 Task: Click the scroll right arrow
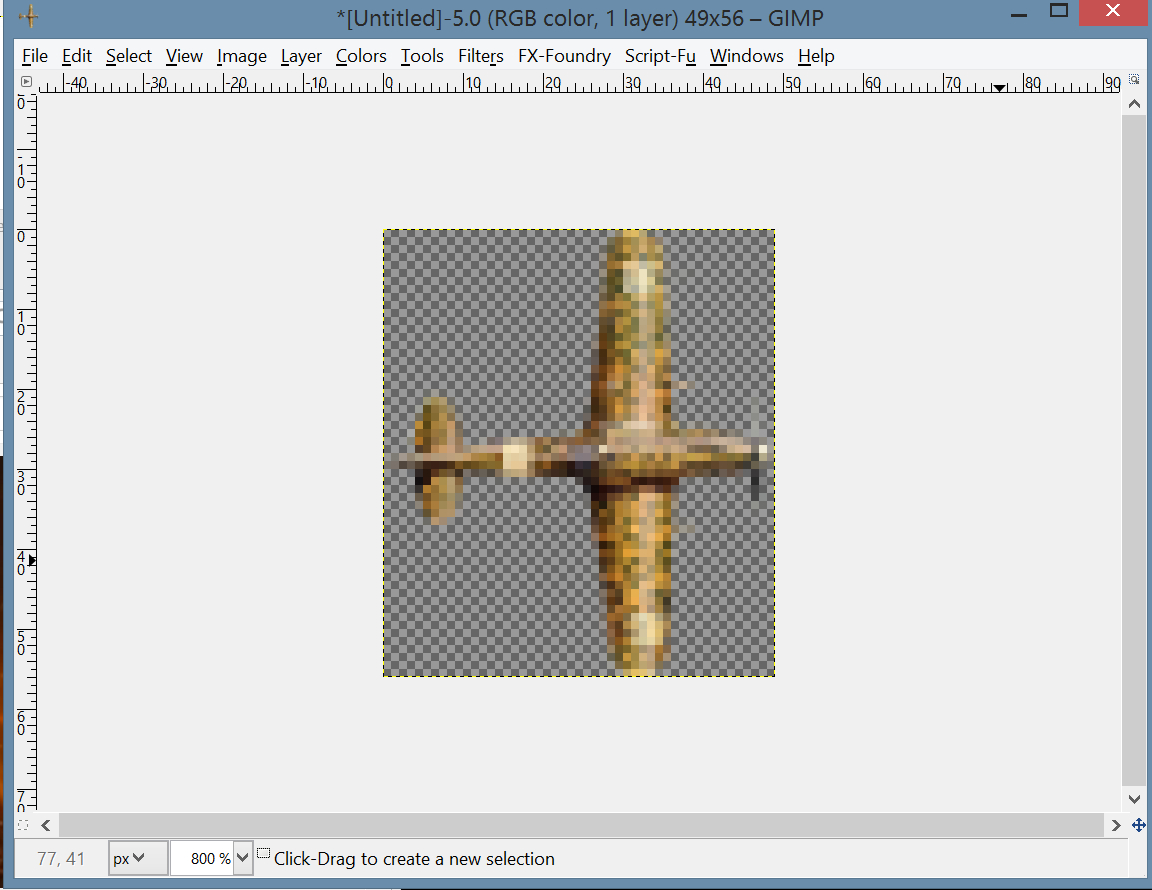click(x=1116, y=825)
